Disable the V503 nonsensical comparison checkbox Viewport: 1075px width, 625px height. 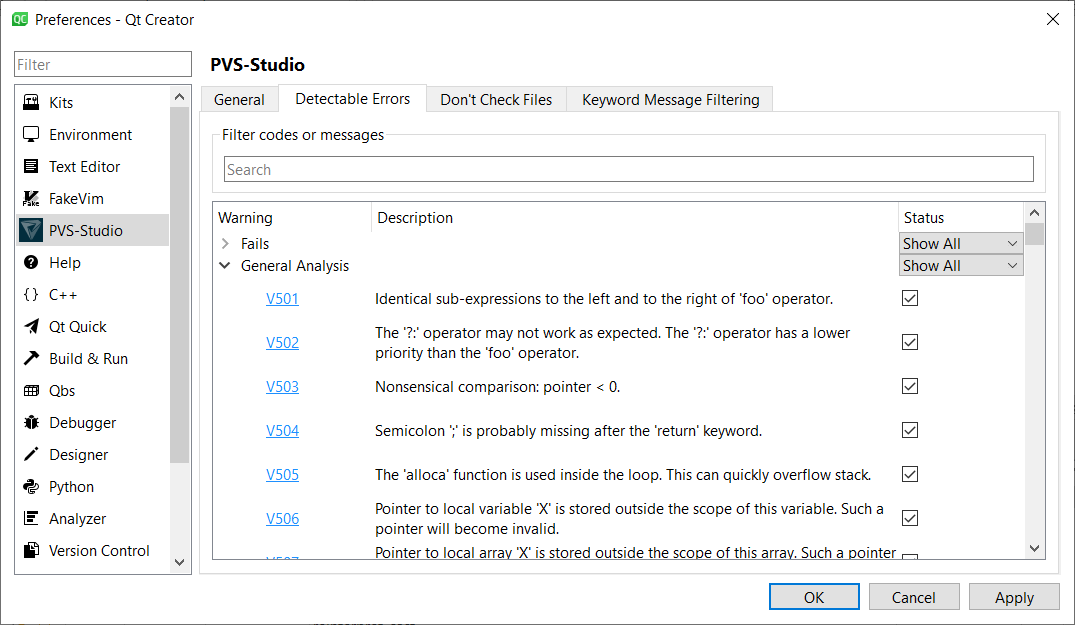point(910,386)
